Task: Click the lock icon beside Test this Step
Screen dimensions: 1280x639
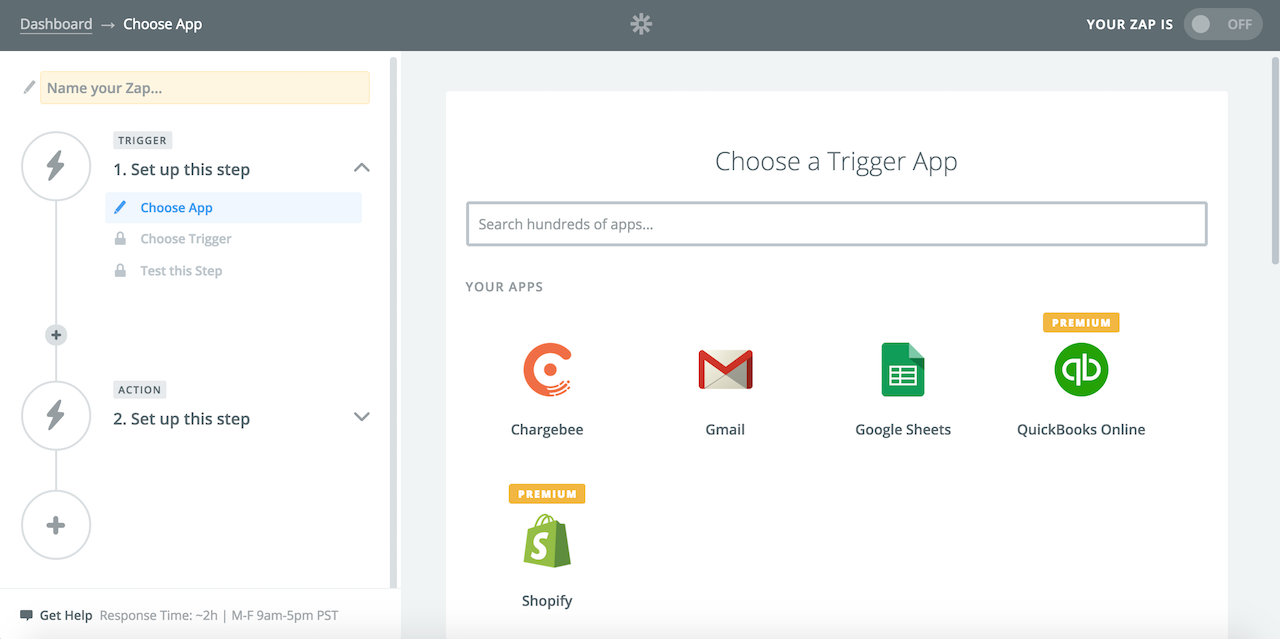Action: tap(120, 271)
